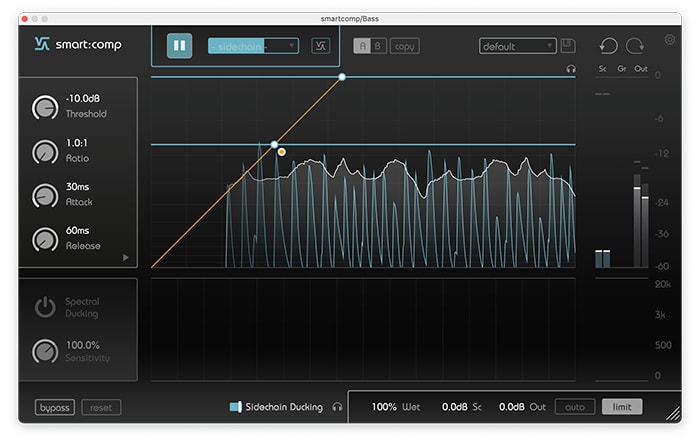Toggle the limit button
The height and width of the screenshot is (441, 700).
622,407
